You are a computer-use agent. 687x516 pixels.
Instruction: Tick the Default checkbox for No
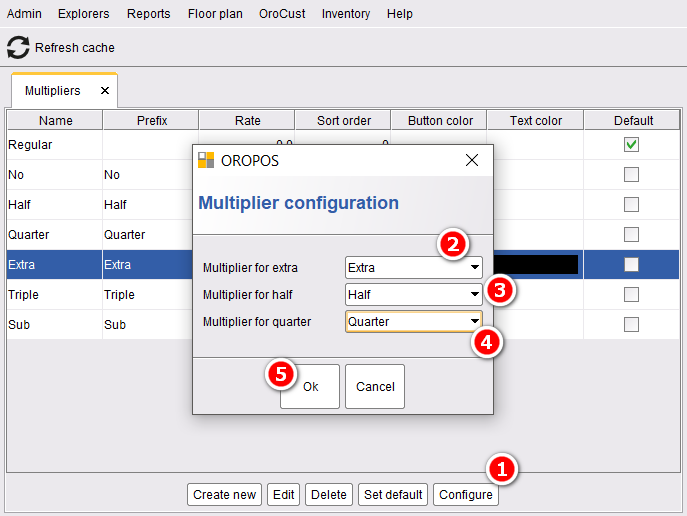(631, 174)
